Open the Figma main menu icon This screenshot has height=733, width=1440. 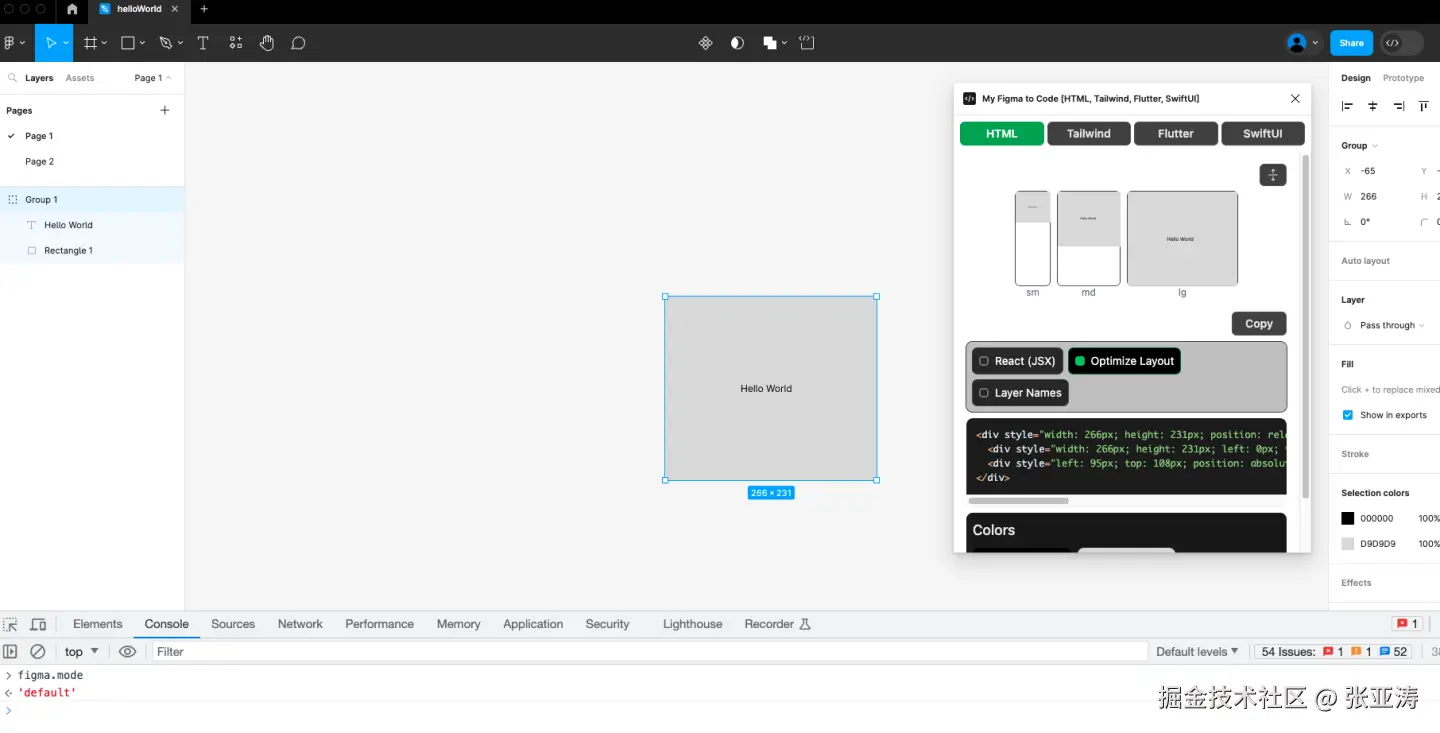tap(10, 43)
